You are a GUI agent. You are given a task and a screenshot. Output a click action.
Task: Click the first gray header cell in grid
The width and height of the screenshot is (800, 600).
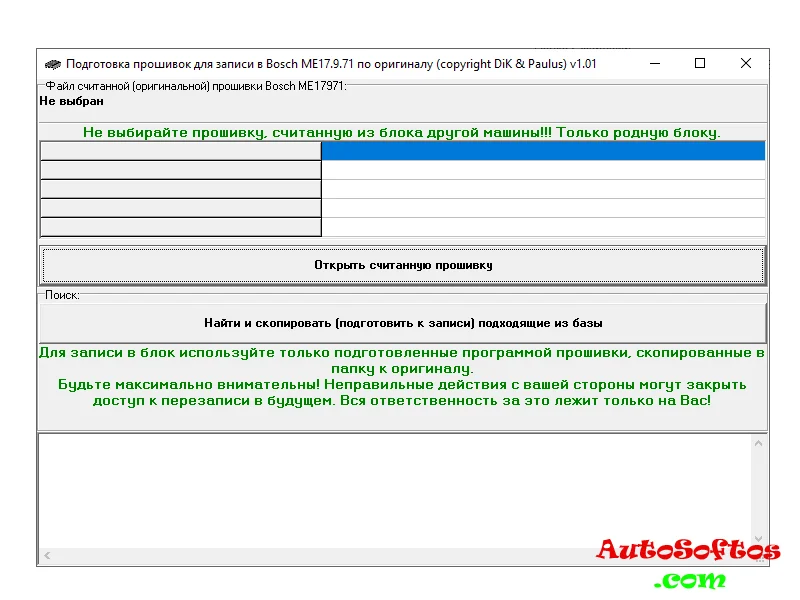[180, 151]
